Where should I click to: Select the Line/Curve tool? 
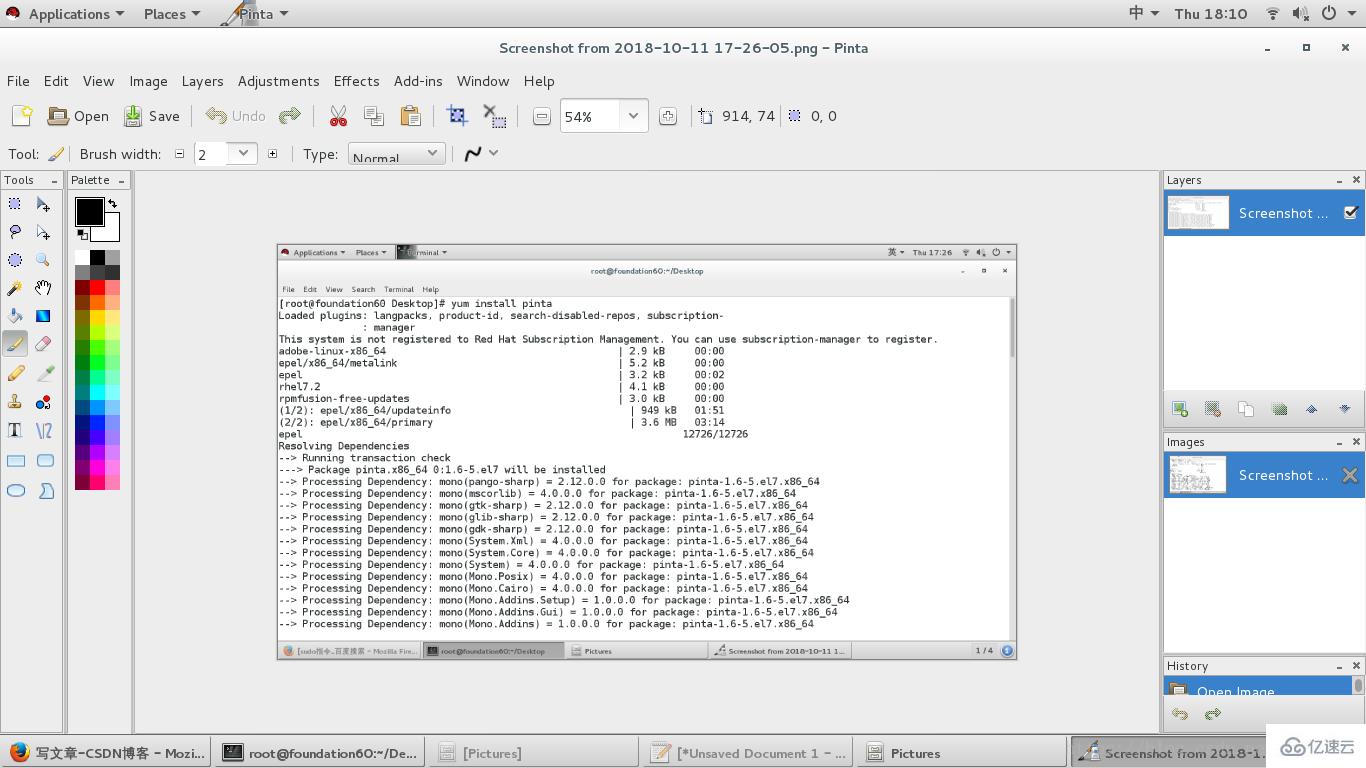[x=43, y=431]
